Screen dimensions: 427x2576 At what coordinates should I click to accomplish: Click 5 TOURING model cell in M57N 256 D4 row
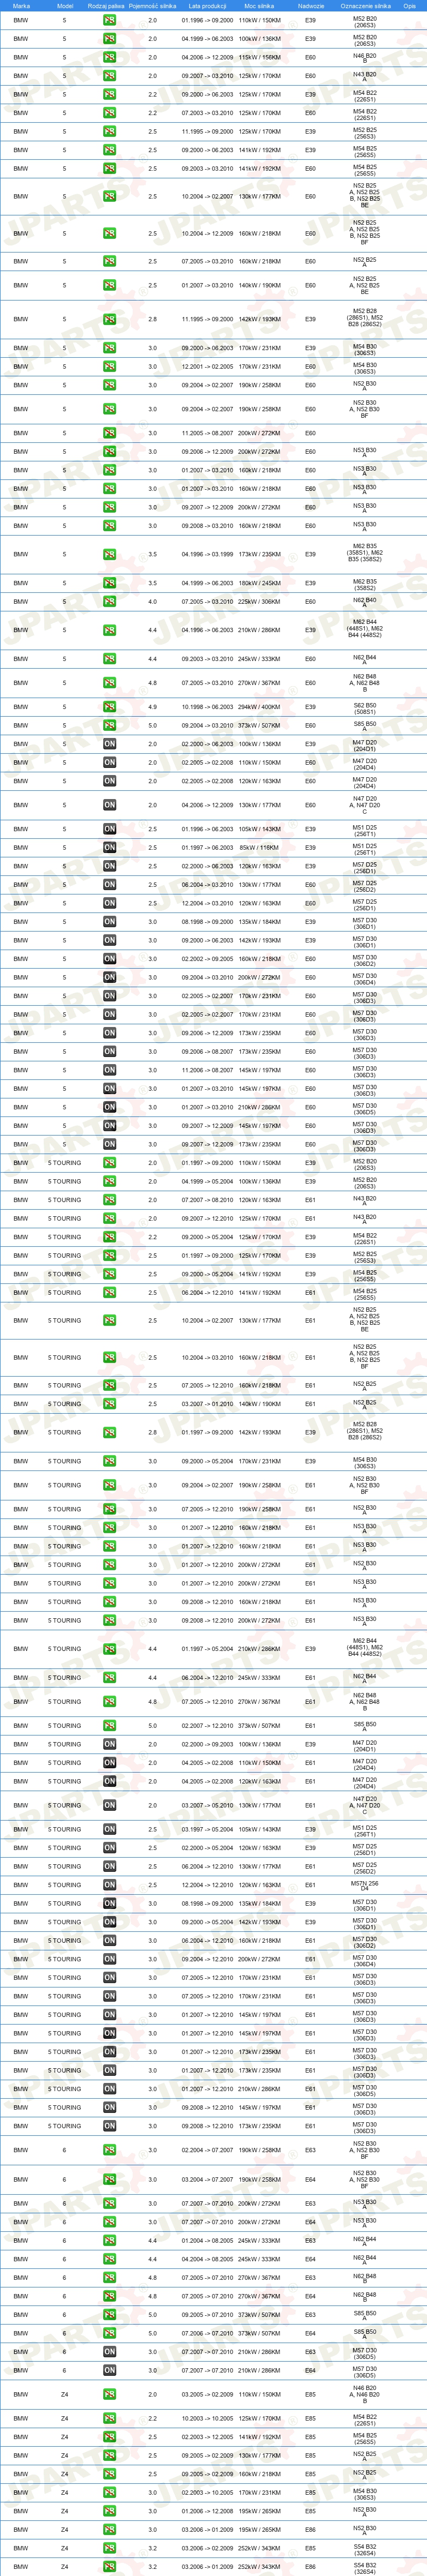click(65, 1885)
